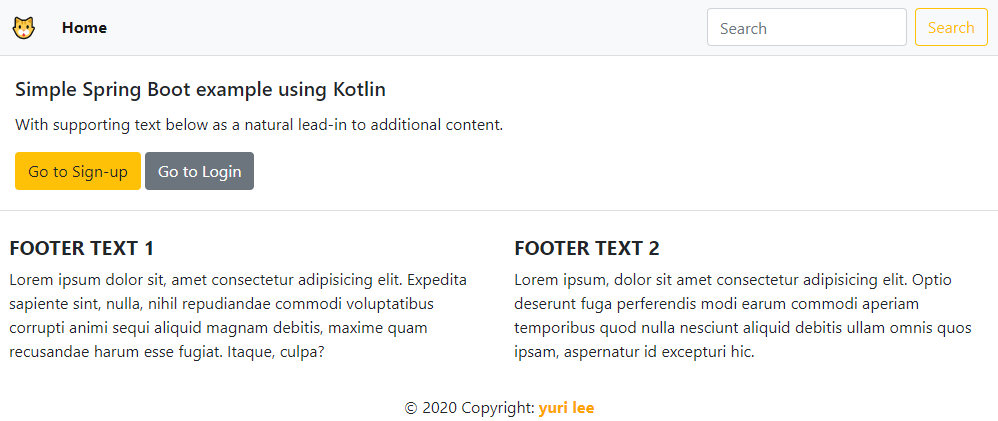Click the 2020 Copyright text

470,408
